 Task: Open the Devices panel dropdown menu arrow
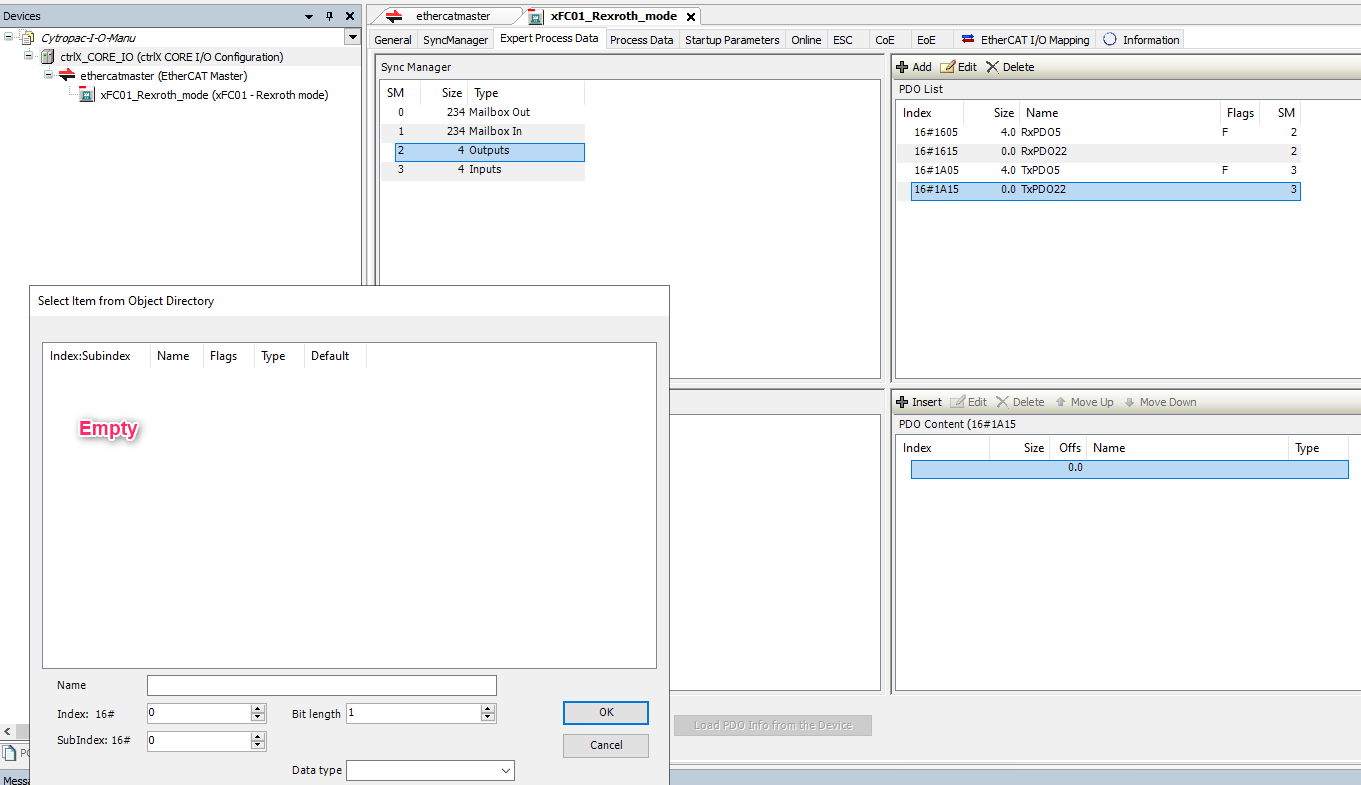(x=308, y=16)
